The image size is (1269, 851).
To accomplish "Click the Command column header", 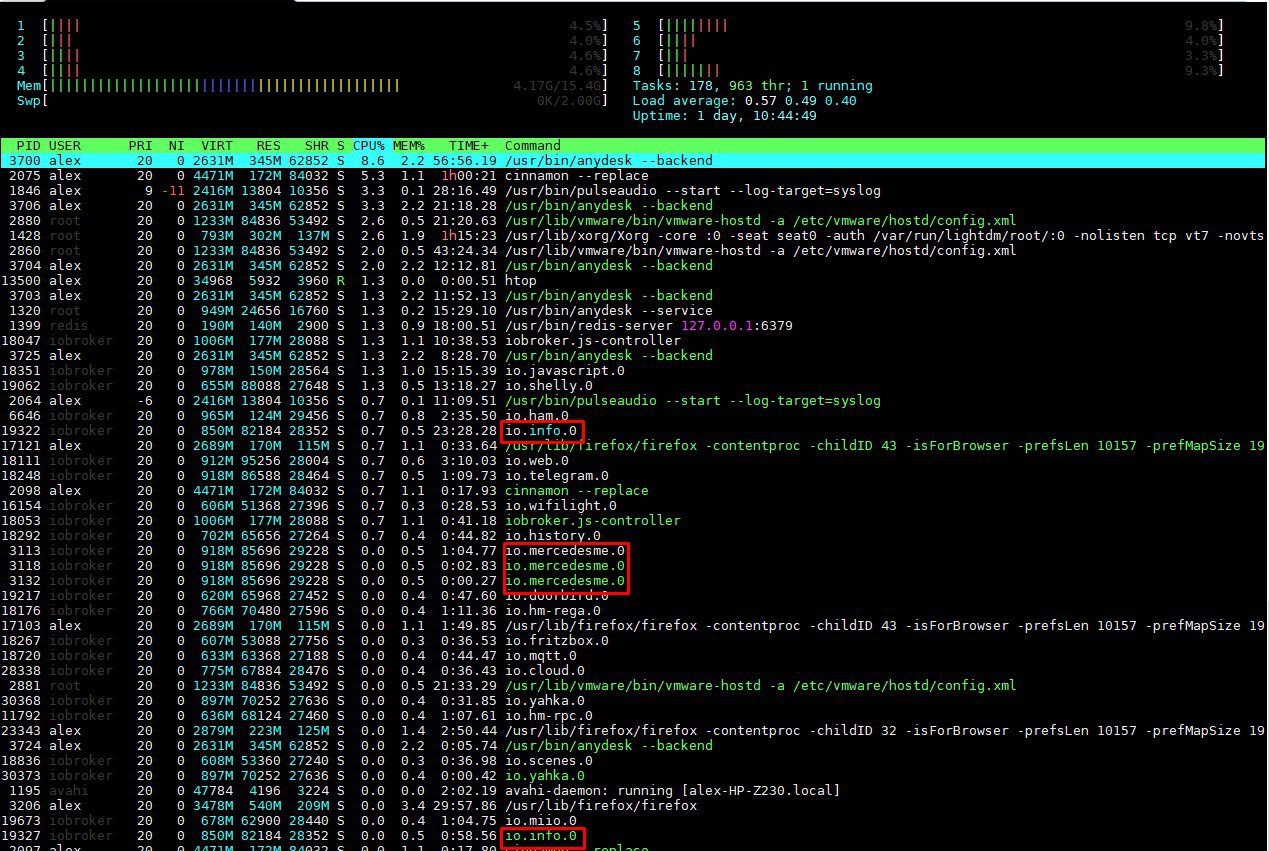I will [x=533, y=145].
